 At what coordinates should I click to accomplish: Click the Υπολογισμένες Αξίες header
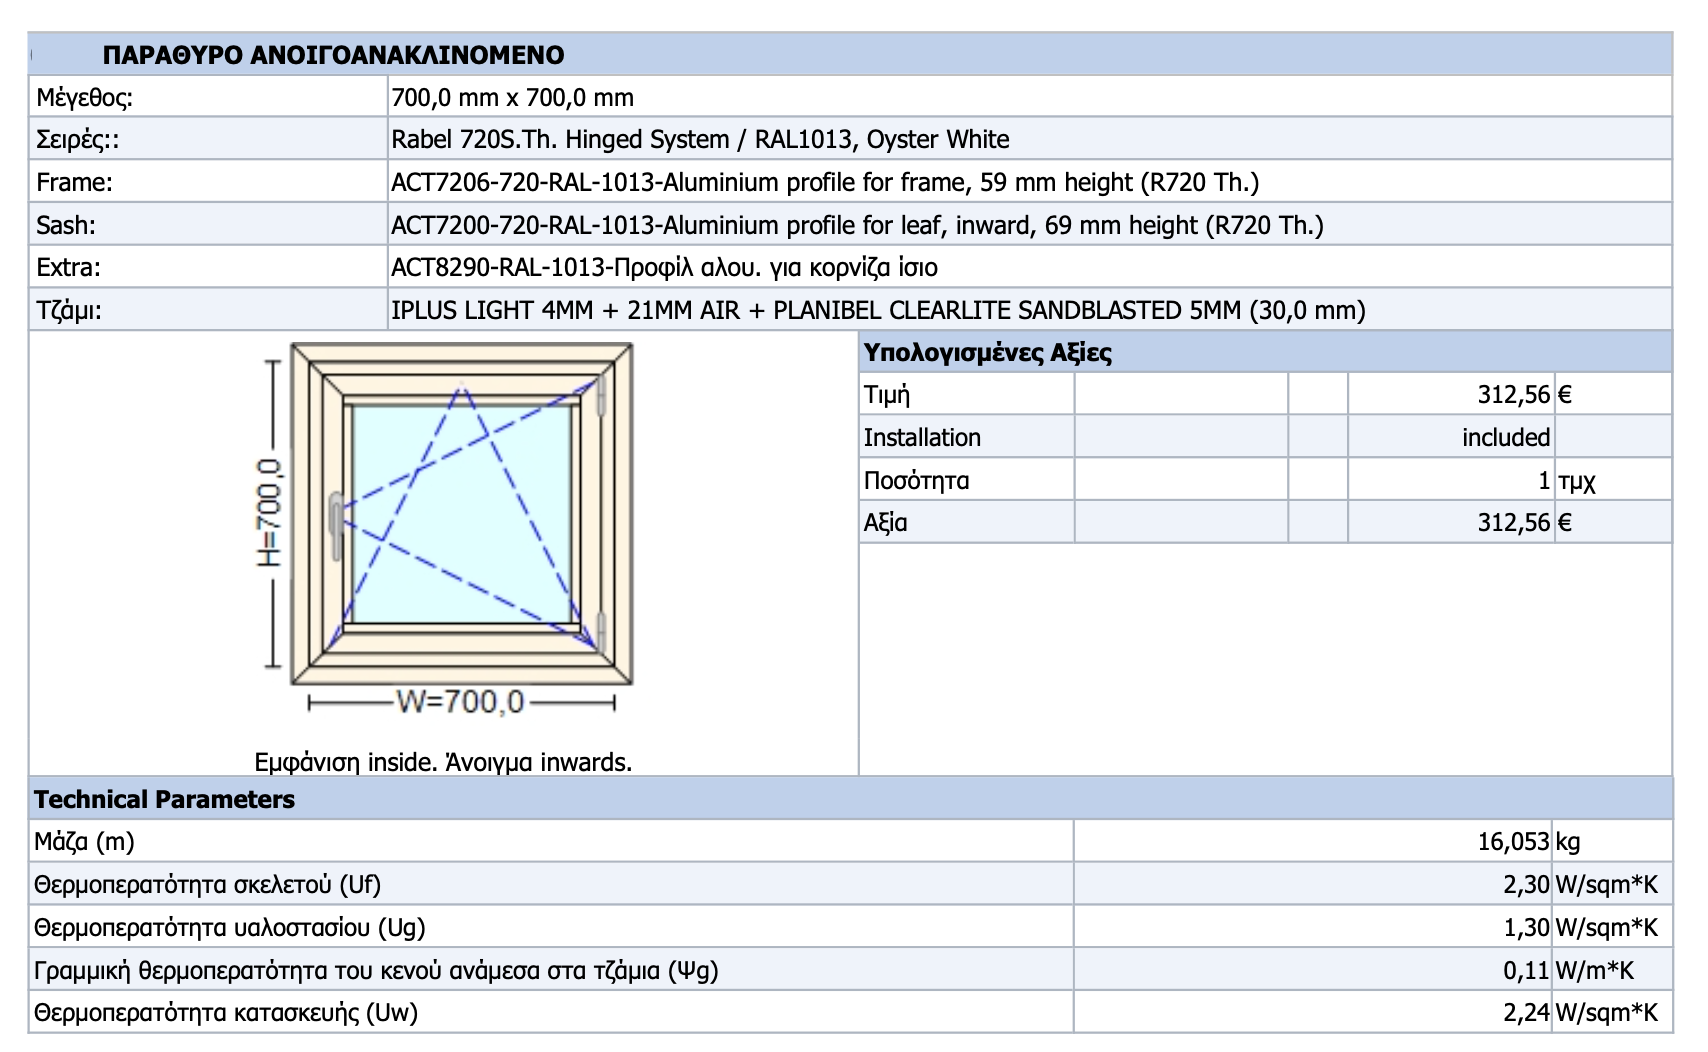987,352
